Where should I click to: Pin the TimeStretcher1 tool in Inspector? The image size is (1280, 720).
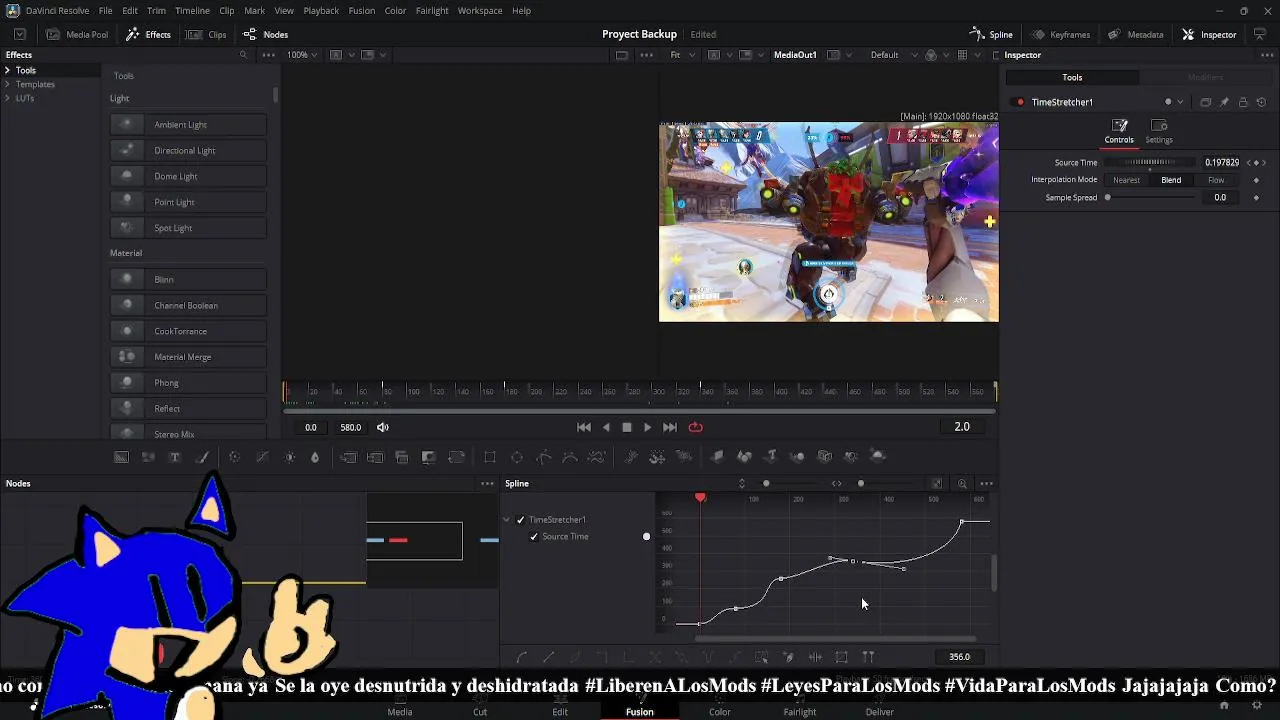(x=1224, y=102)
